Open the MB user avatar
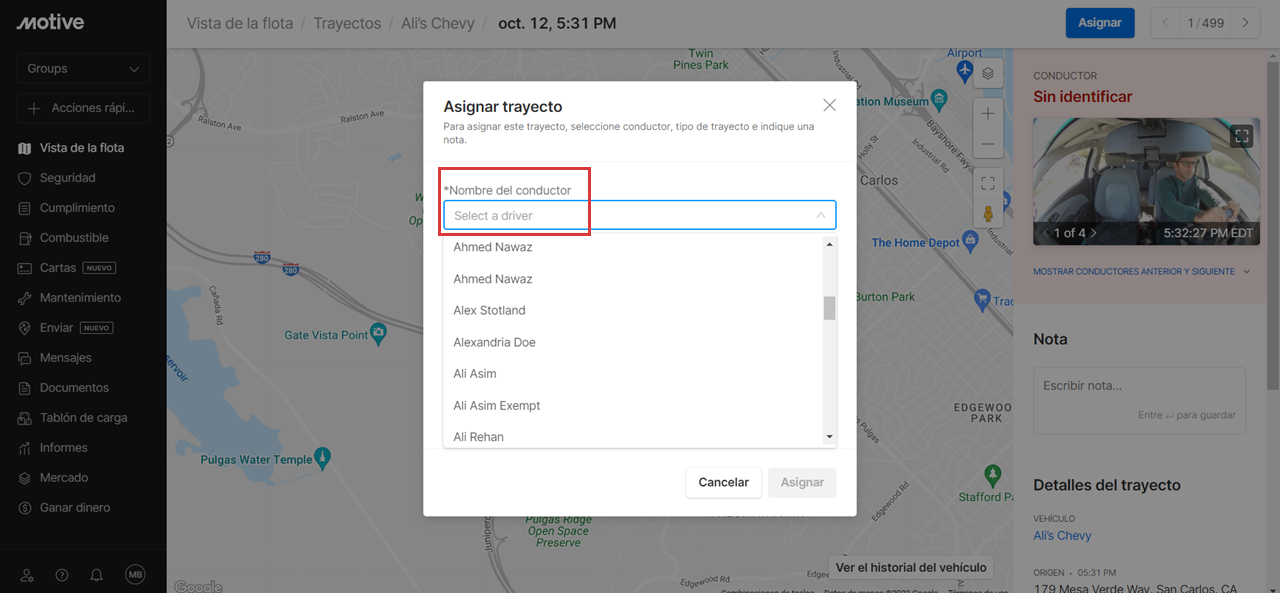This screenshot has height=593, width=1280. tap(135, 575)
